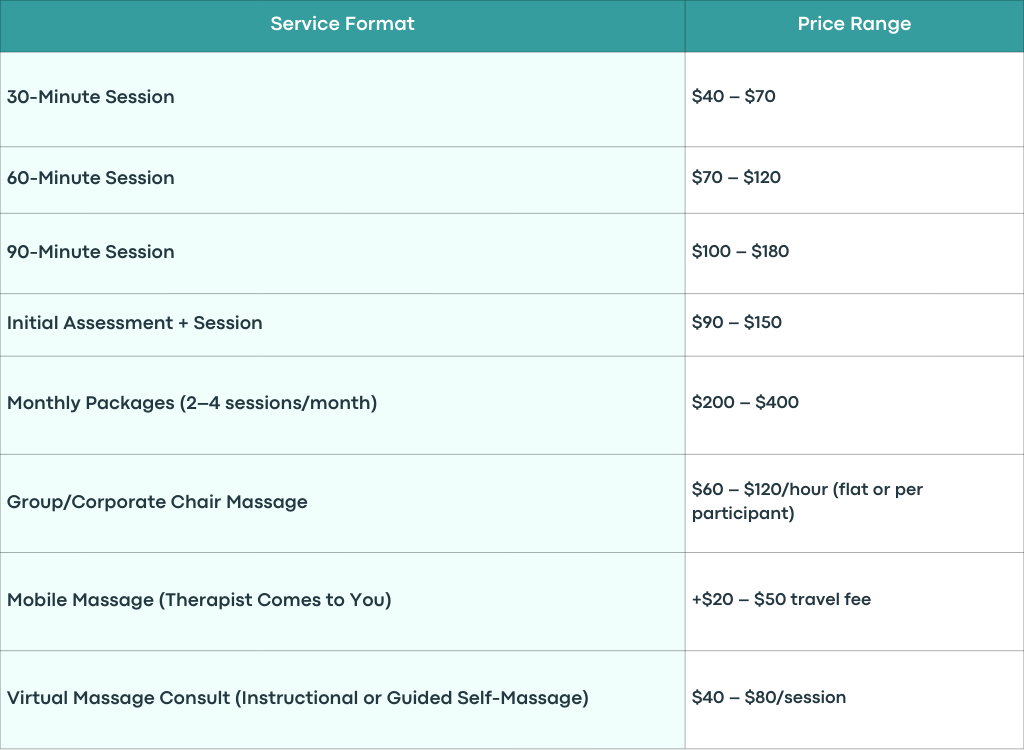Image resolution: width=1024 pixels, height=750 pixels.
Task: Select the 30-Minute Session cell
Action: click(342, 99)
